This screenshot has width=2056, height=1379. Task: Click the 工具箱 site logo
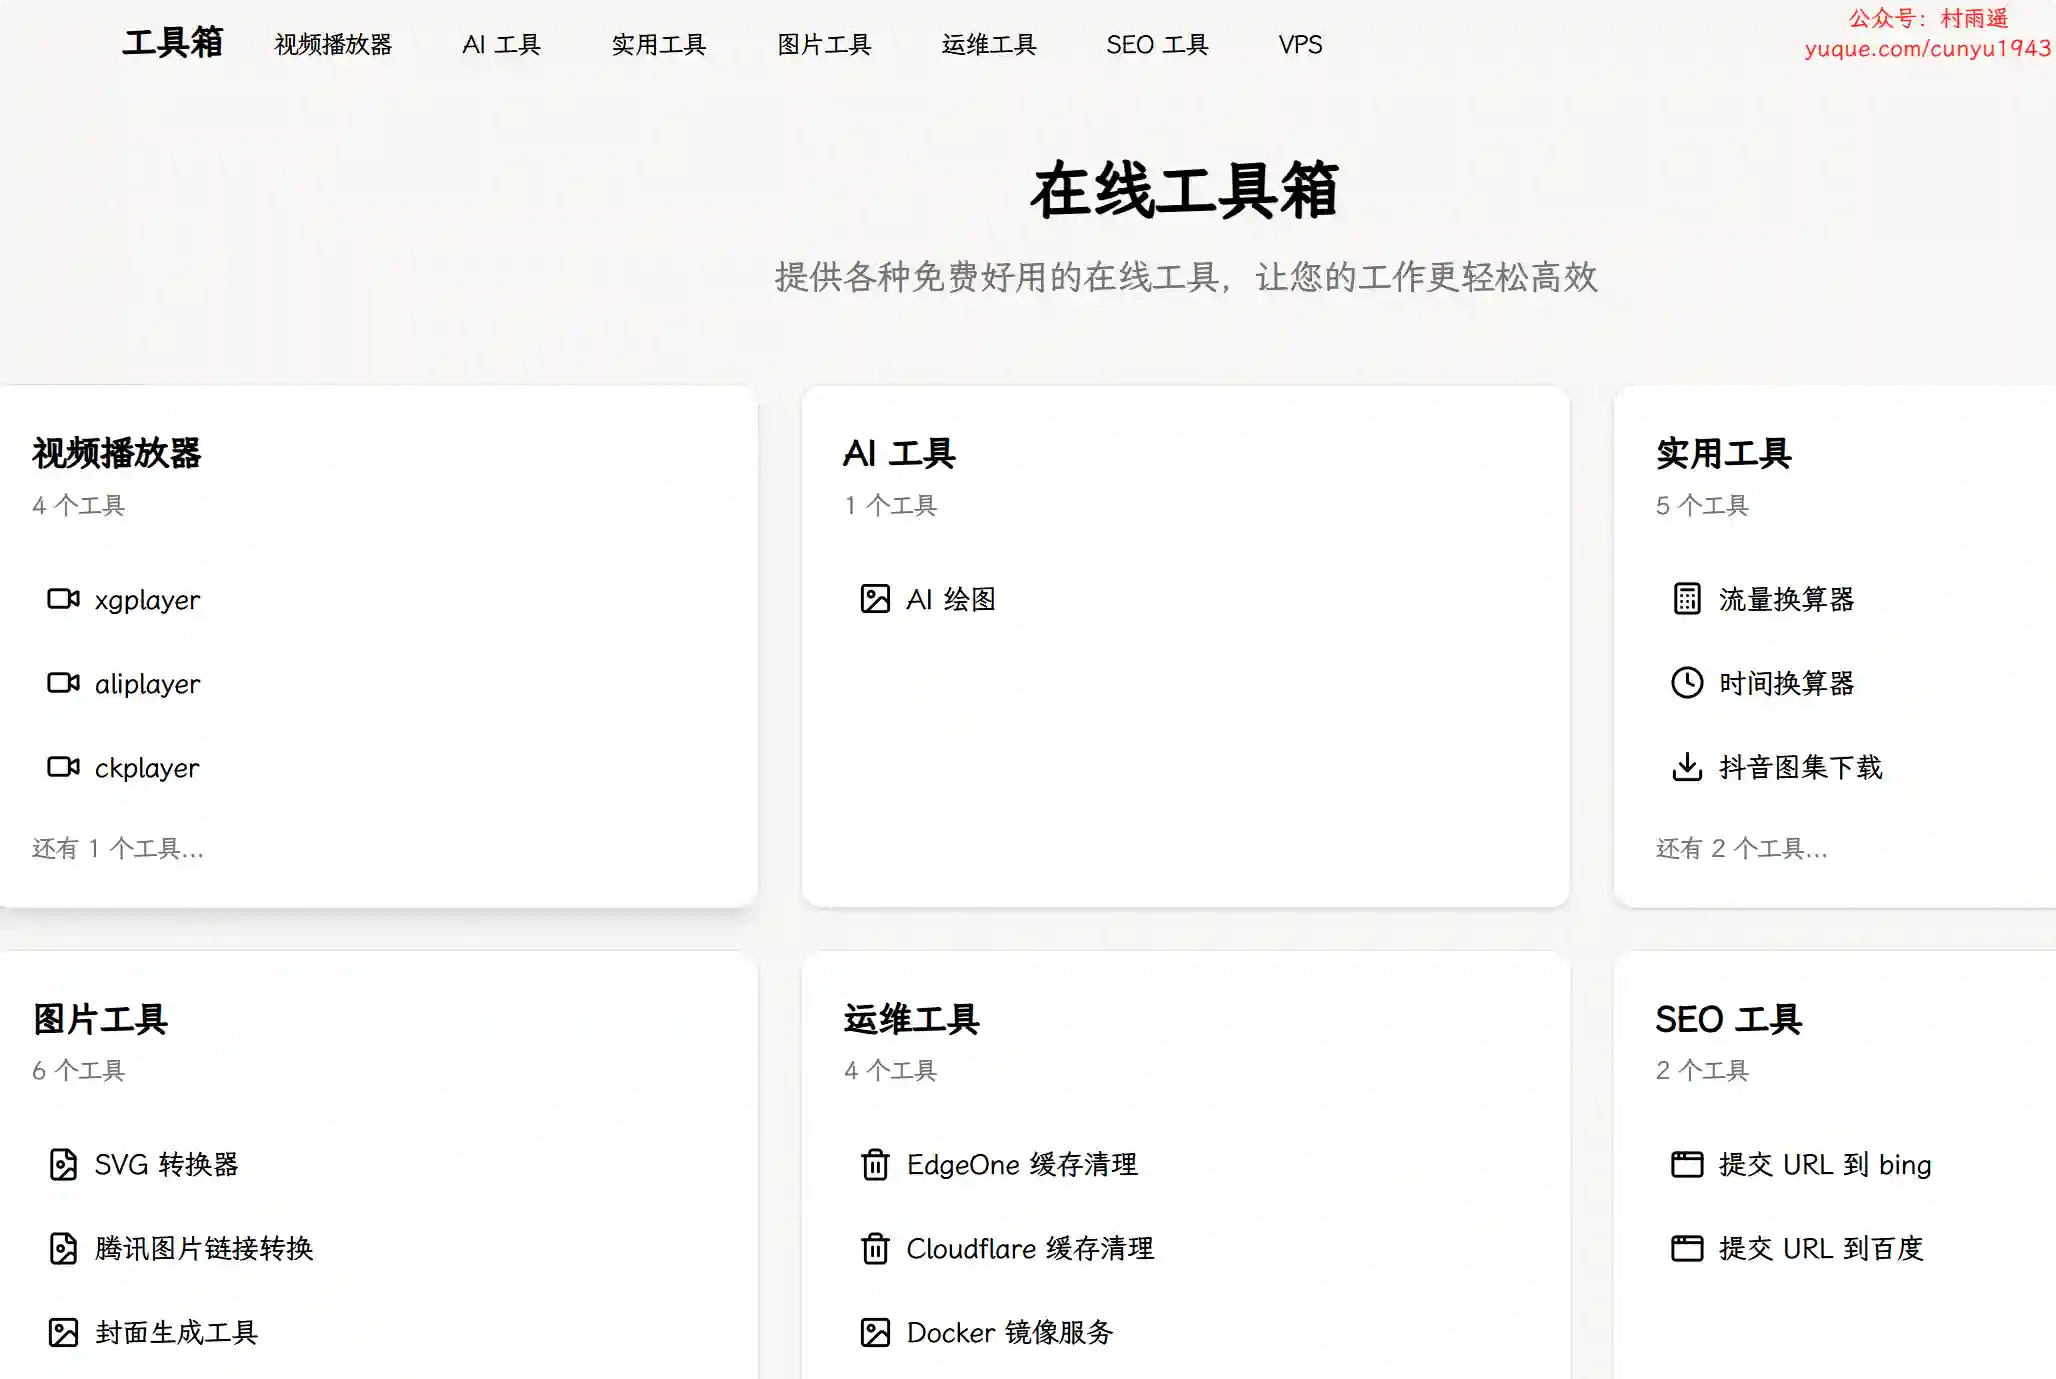(x=172, y=43)
